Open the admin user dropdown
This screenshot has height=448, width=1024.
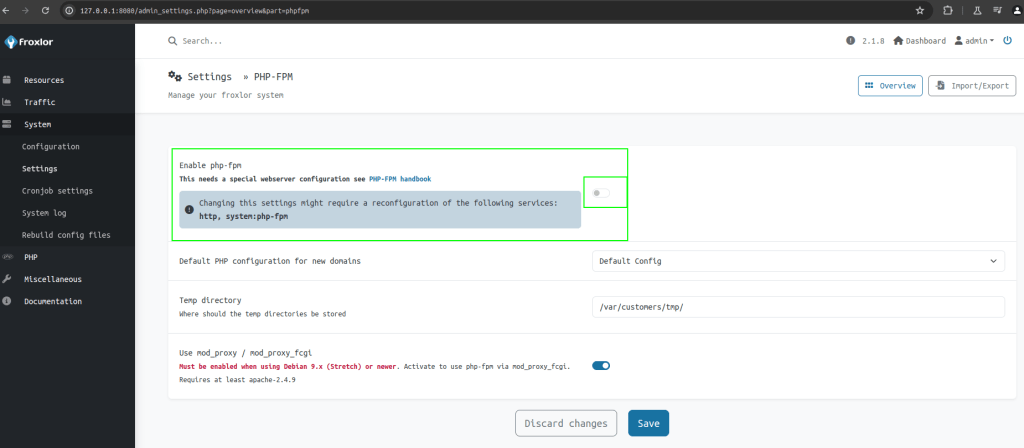pyautogui.click(x=974, y=41)
